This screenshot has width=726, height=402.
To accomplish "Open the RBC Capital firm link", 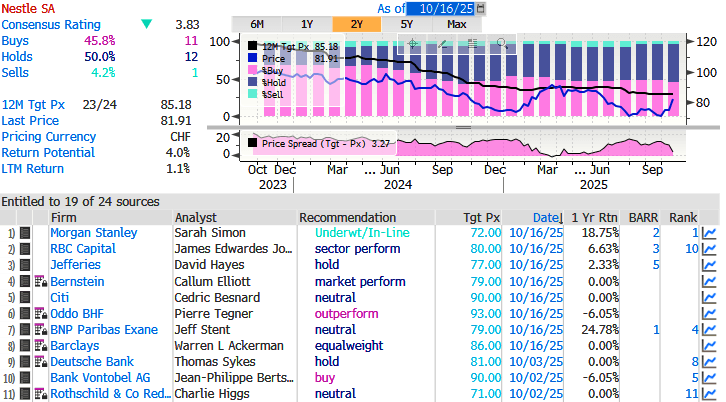I will [83, 249].
